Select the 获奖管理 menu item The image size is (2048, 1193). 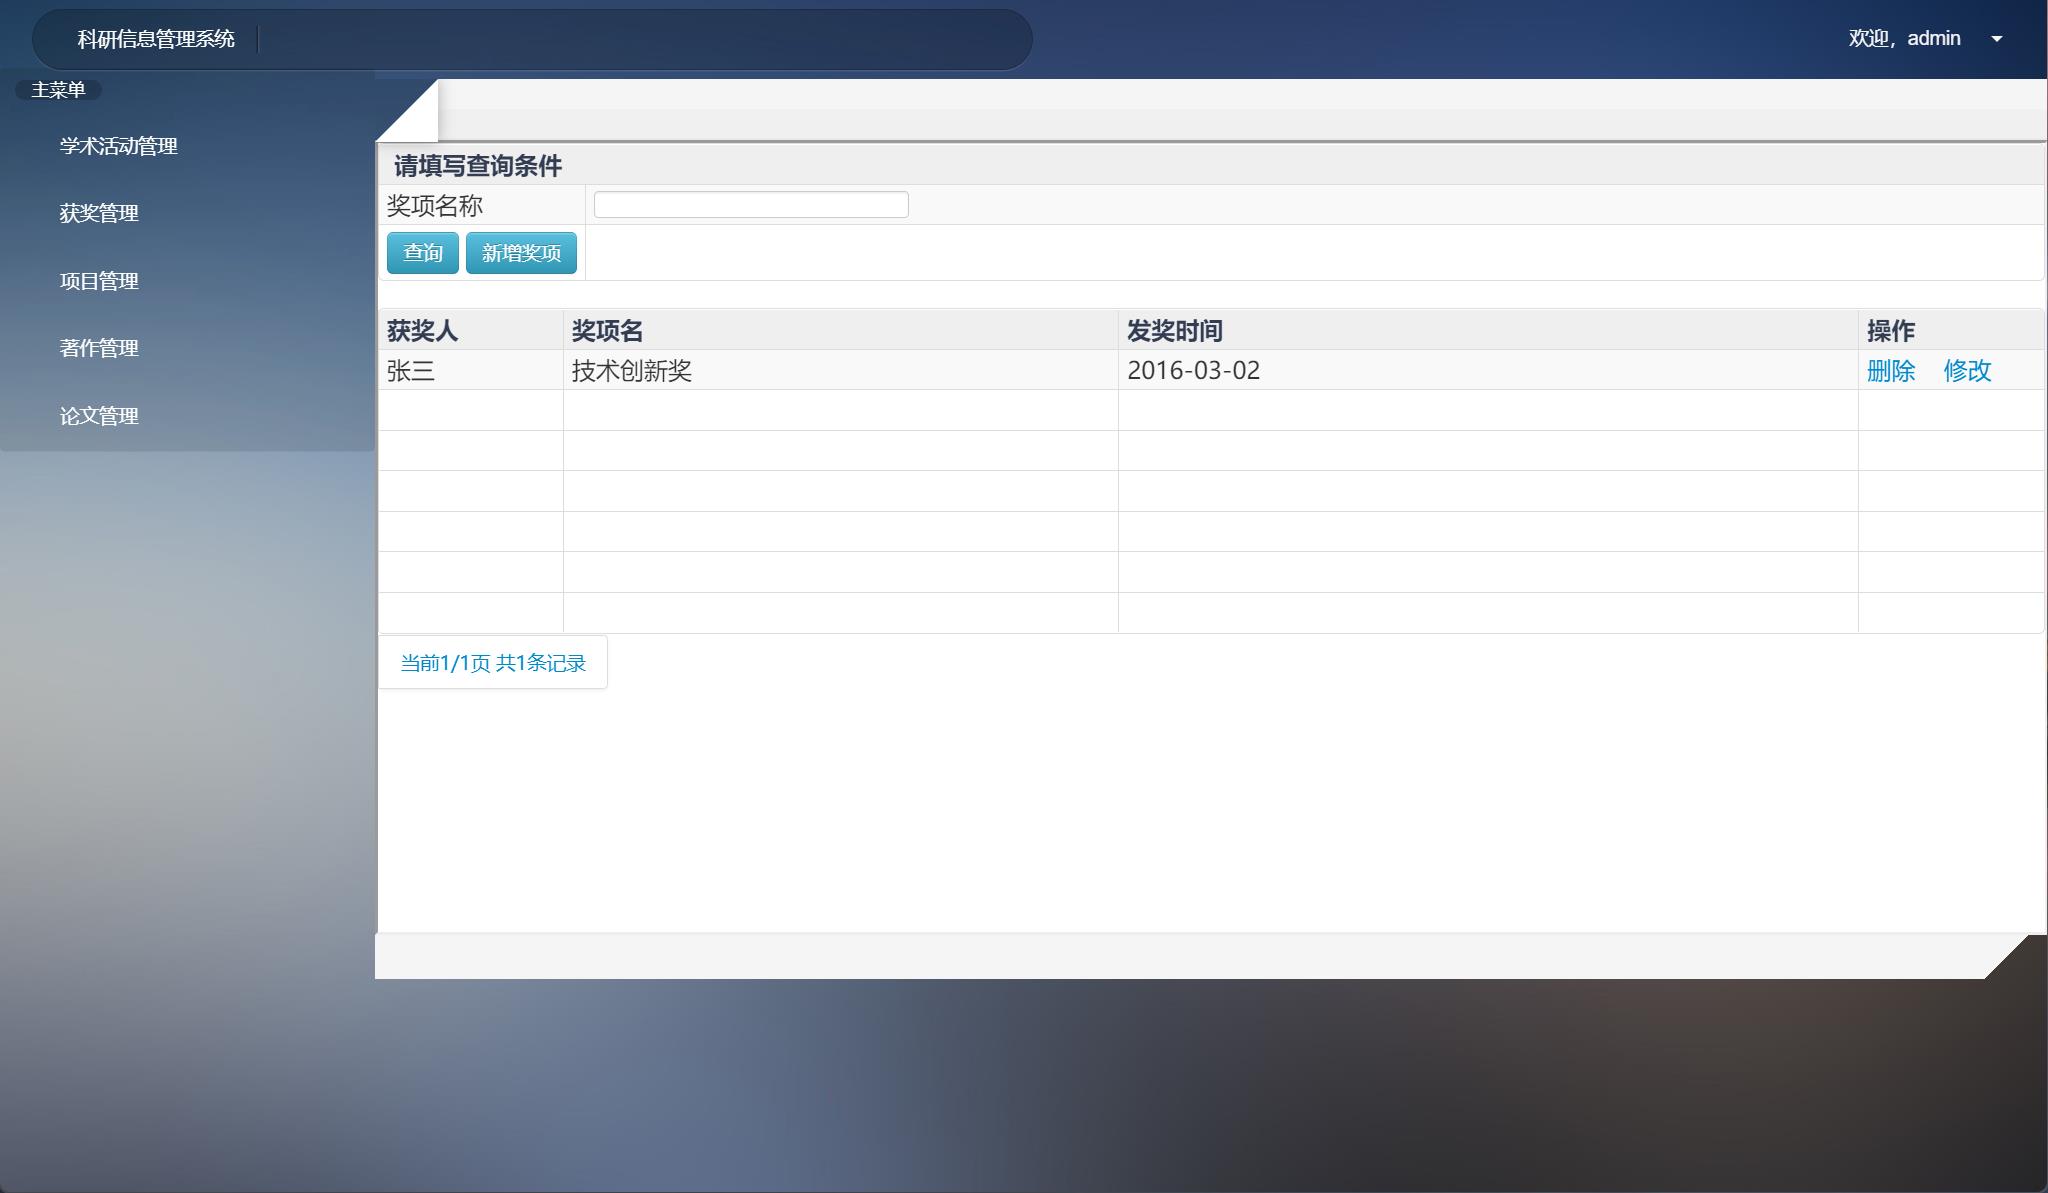[x=99, y=213]
